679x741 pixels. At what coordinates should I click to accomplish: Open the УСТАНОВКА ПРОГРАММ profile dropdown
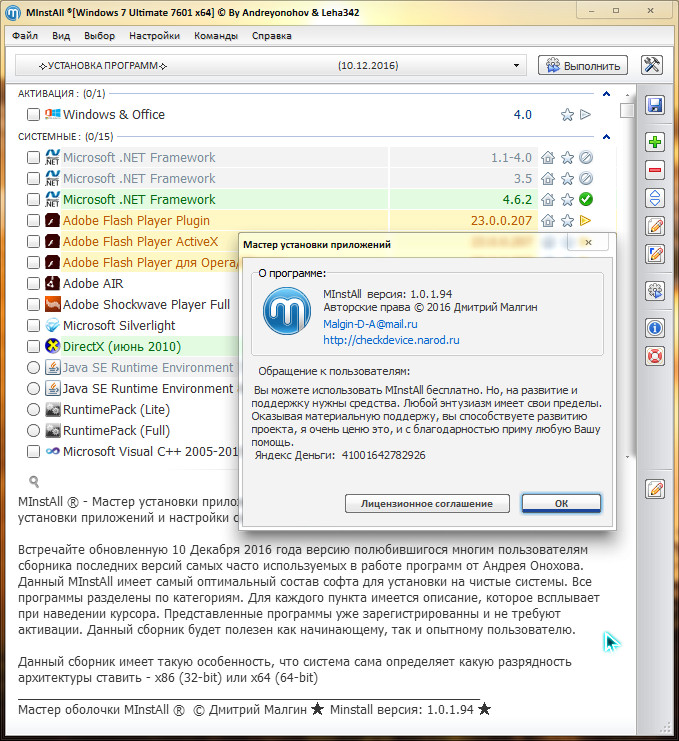tap(270, 66)
